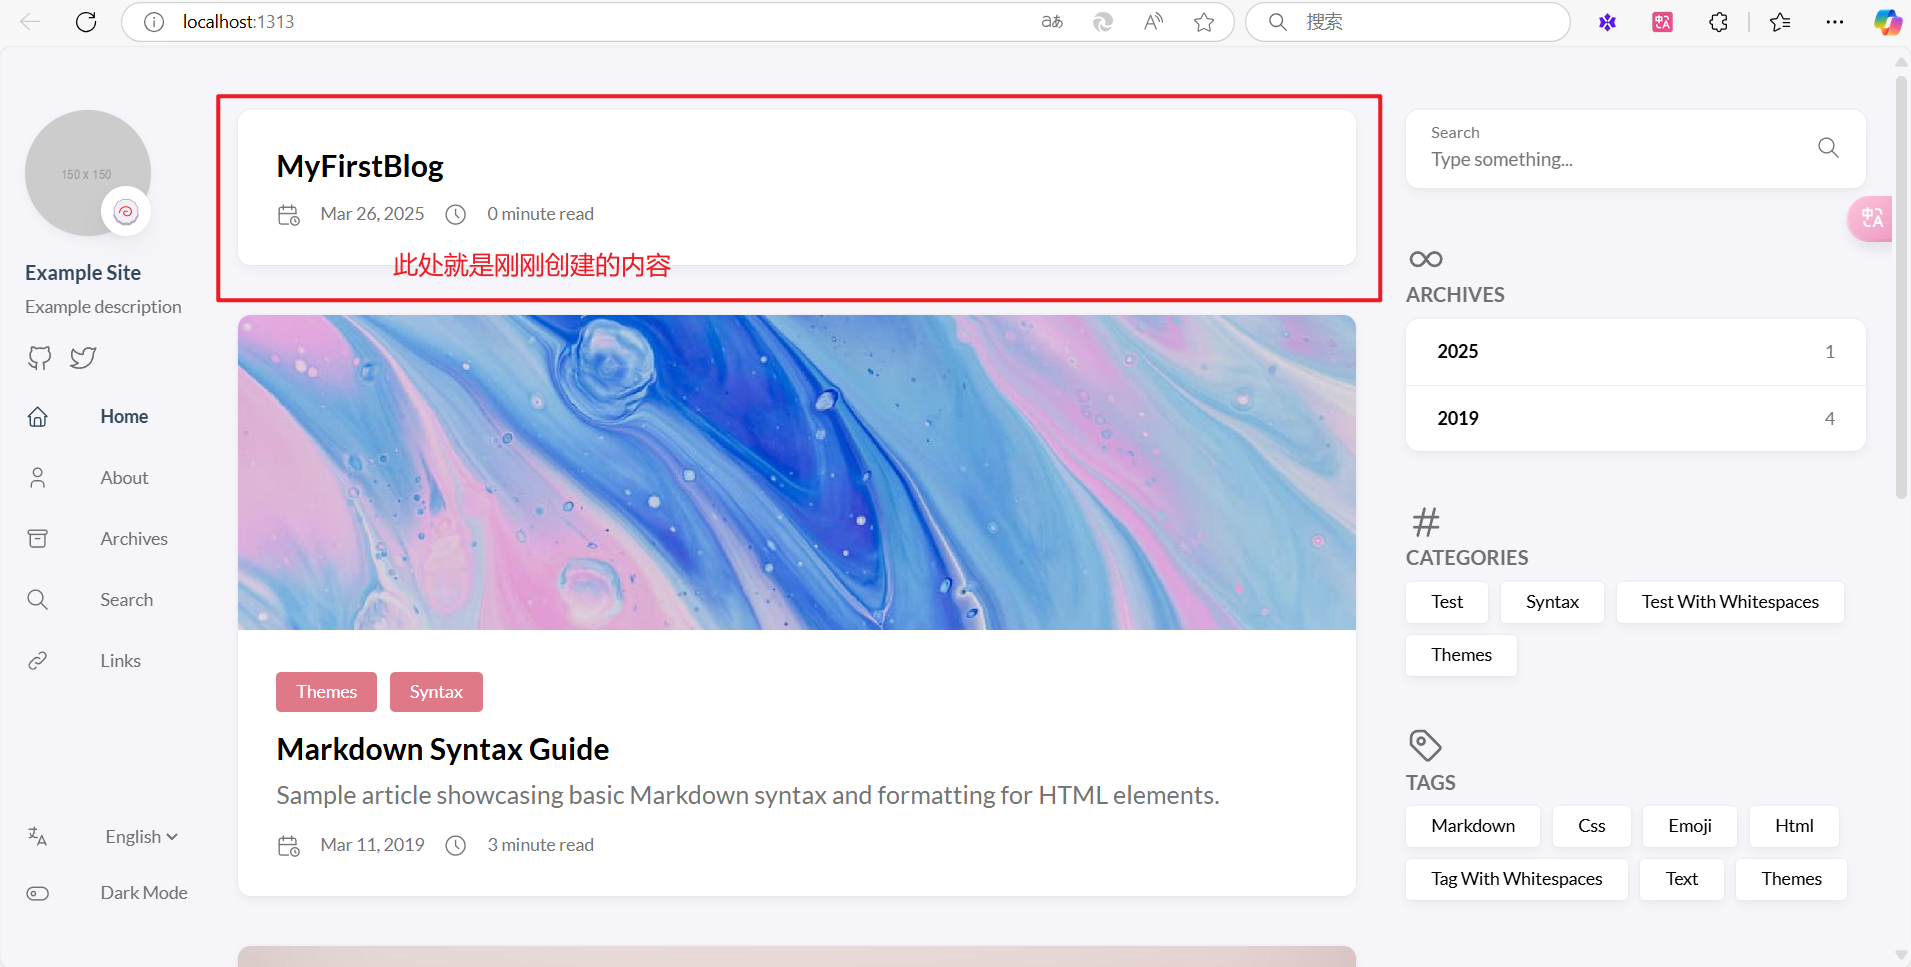Refresh the page with reload icon
The image size is (1911, 967).
click(x=86, y=22)
